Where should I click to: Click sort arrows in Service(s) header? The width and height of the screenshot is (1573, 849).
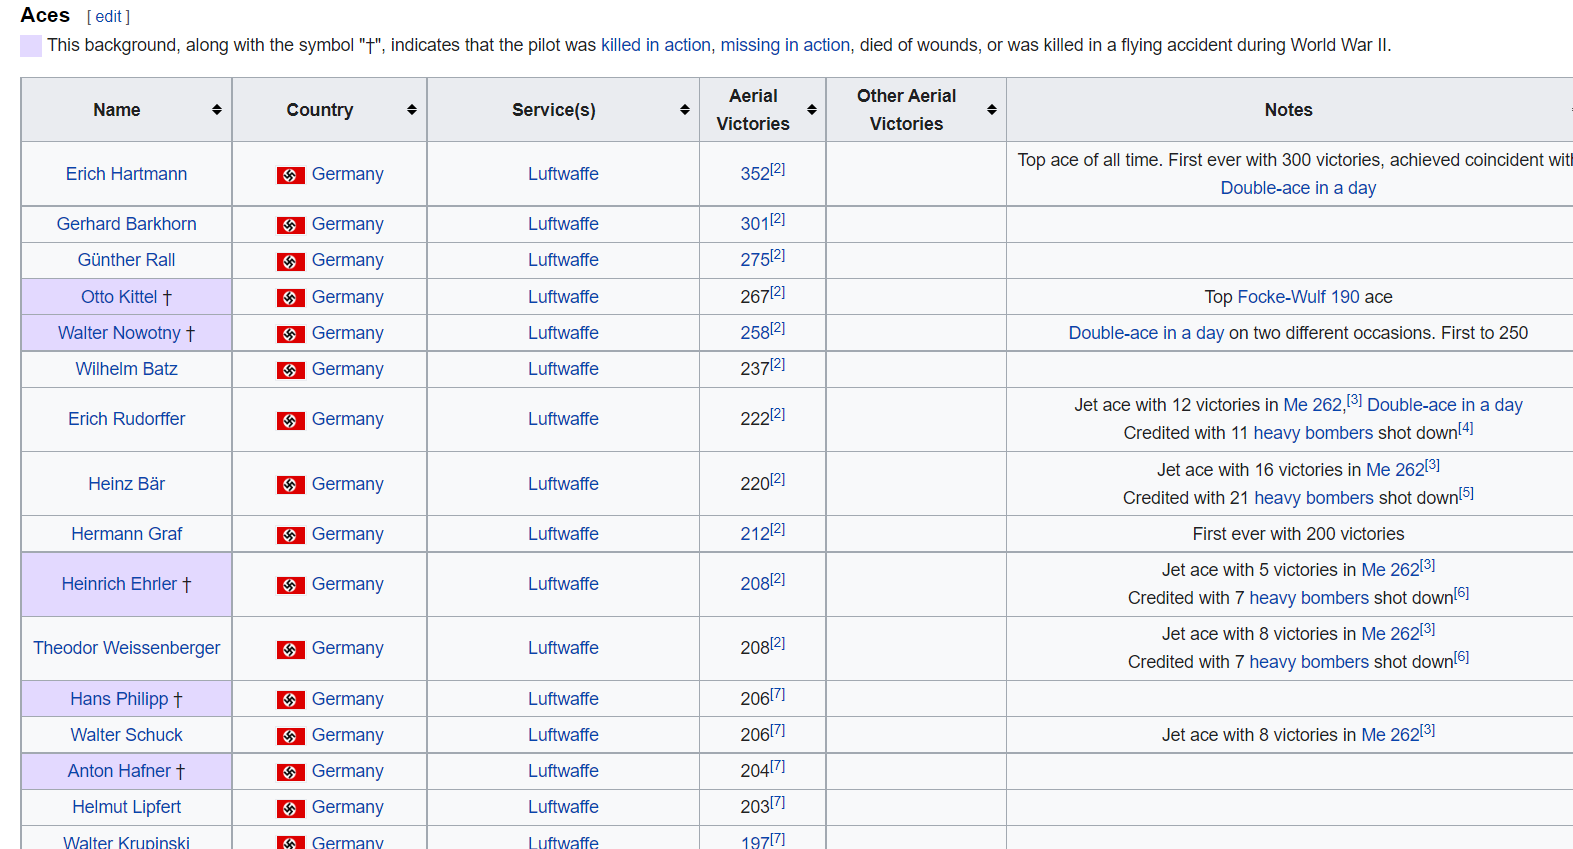tap(685, 110)
